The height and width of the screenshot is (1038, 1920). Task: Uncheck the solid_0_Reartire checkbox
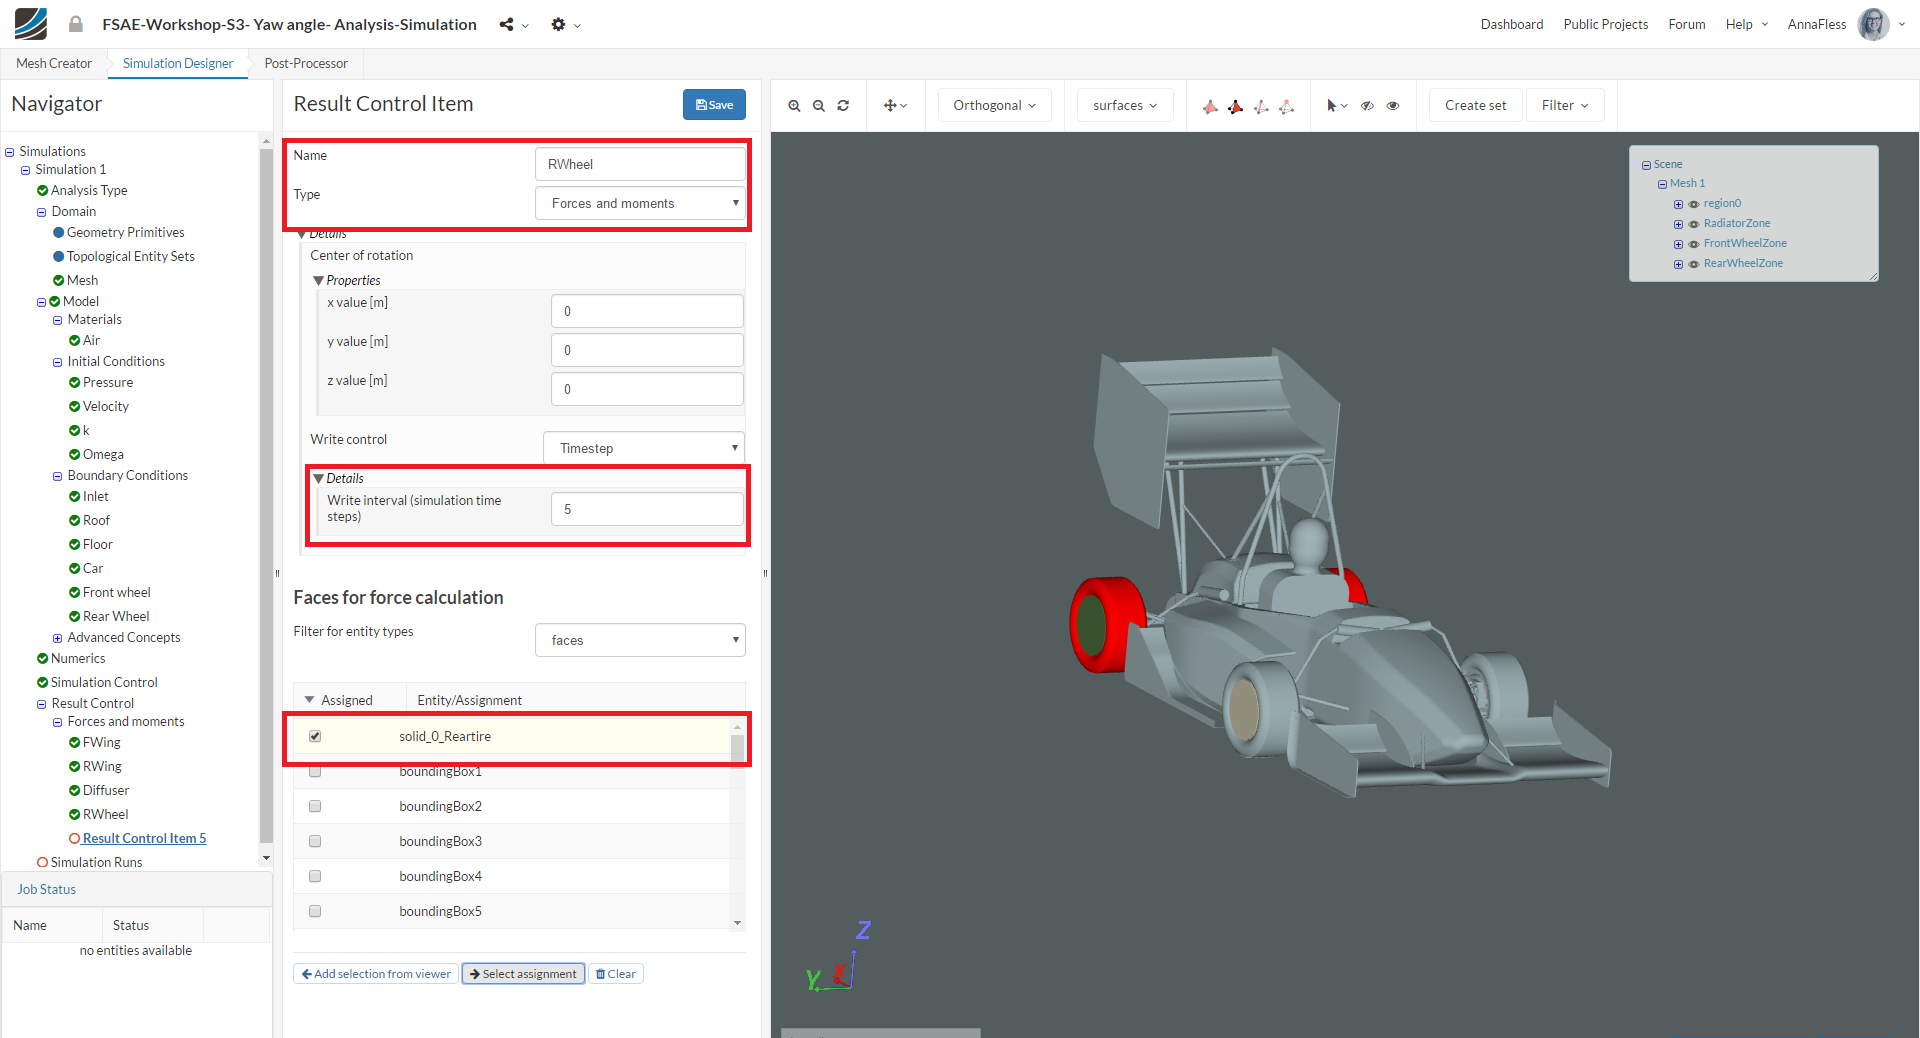315,736
